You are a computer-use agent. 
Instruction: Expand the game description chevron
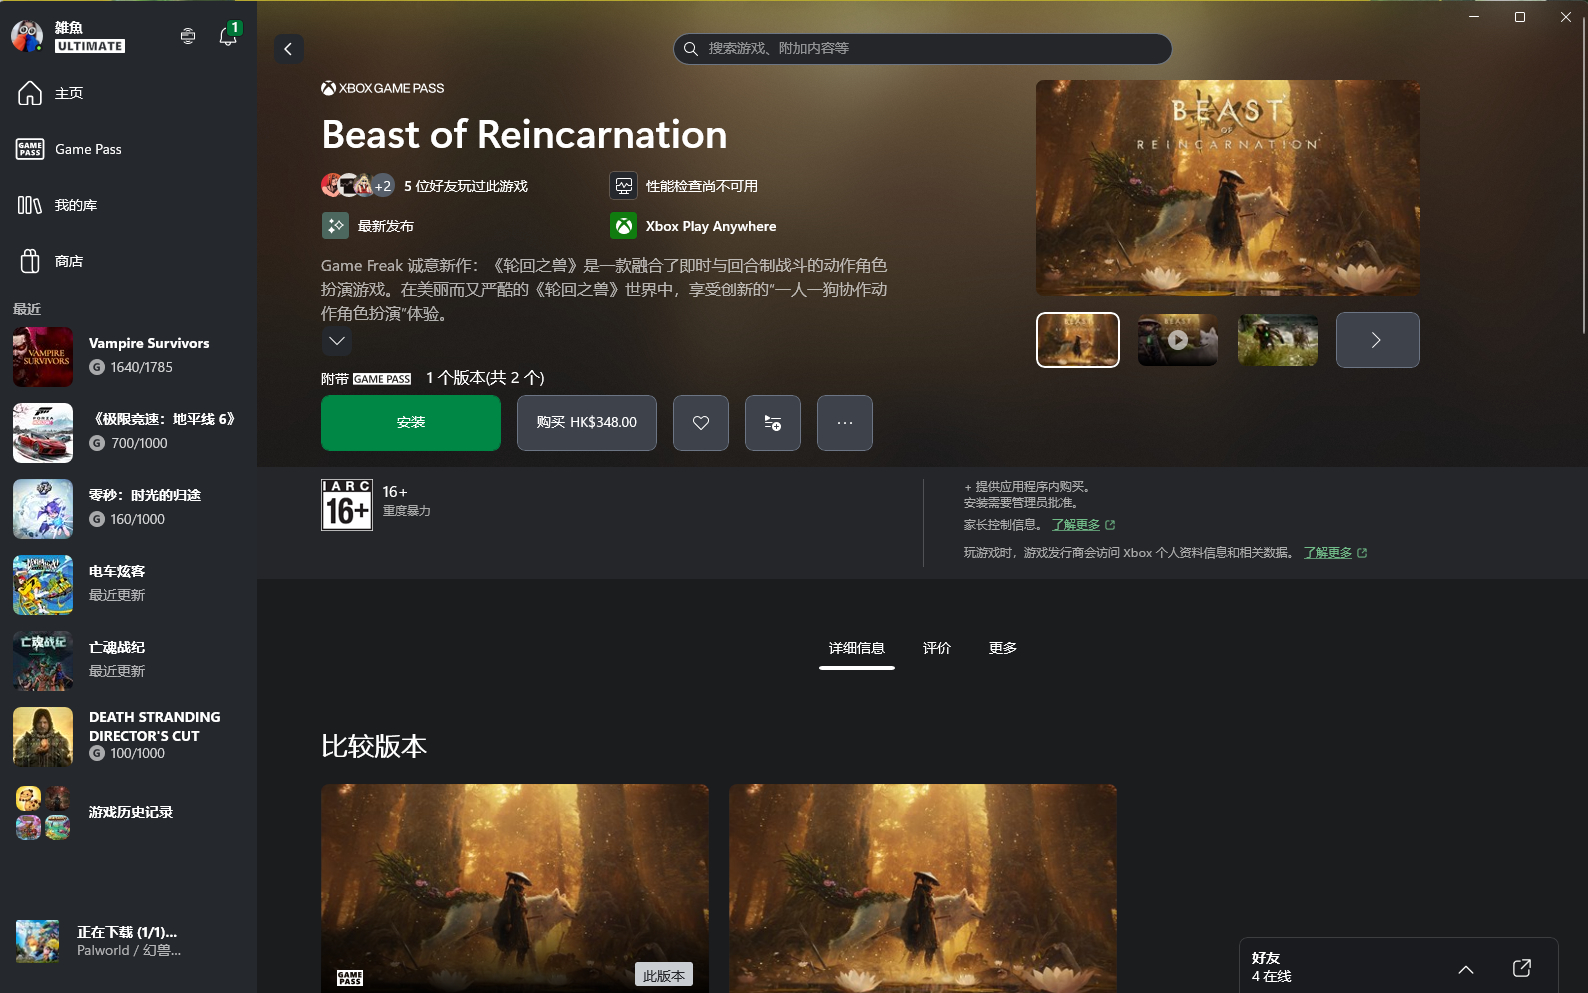337,341
